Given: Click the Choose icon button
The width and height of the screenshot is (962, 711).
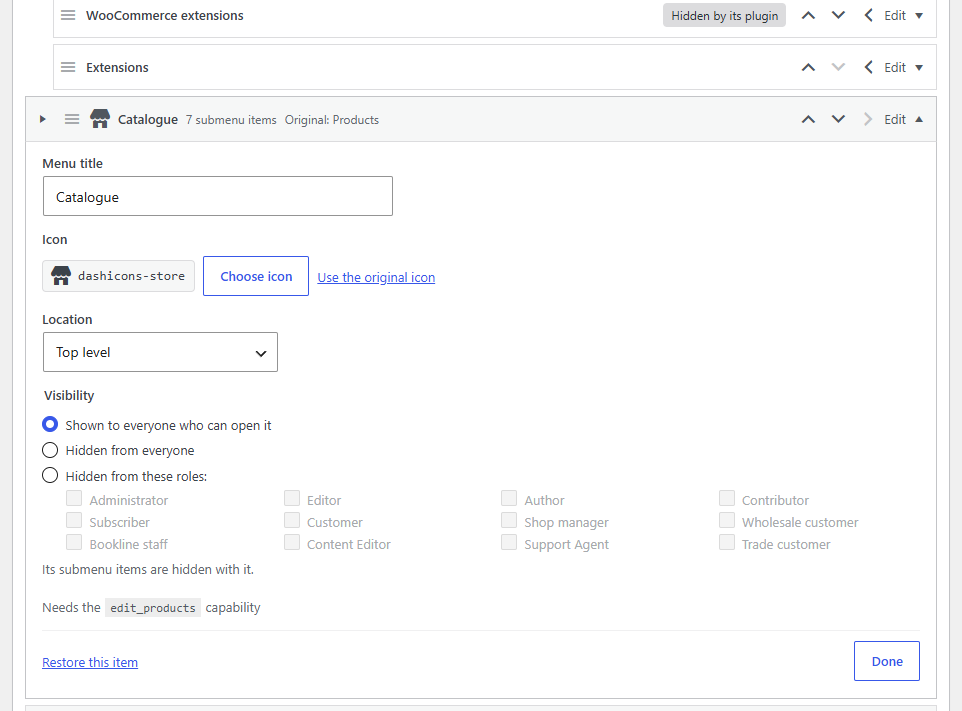Looking at the screenshot, I should coord(256,276).
